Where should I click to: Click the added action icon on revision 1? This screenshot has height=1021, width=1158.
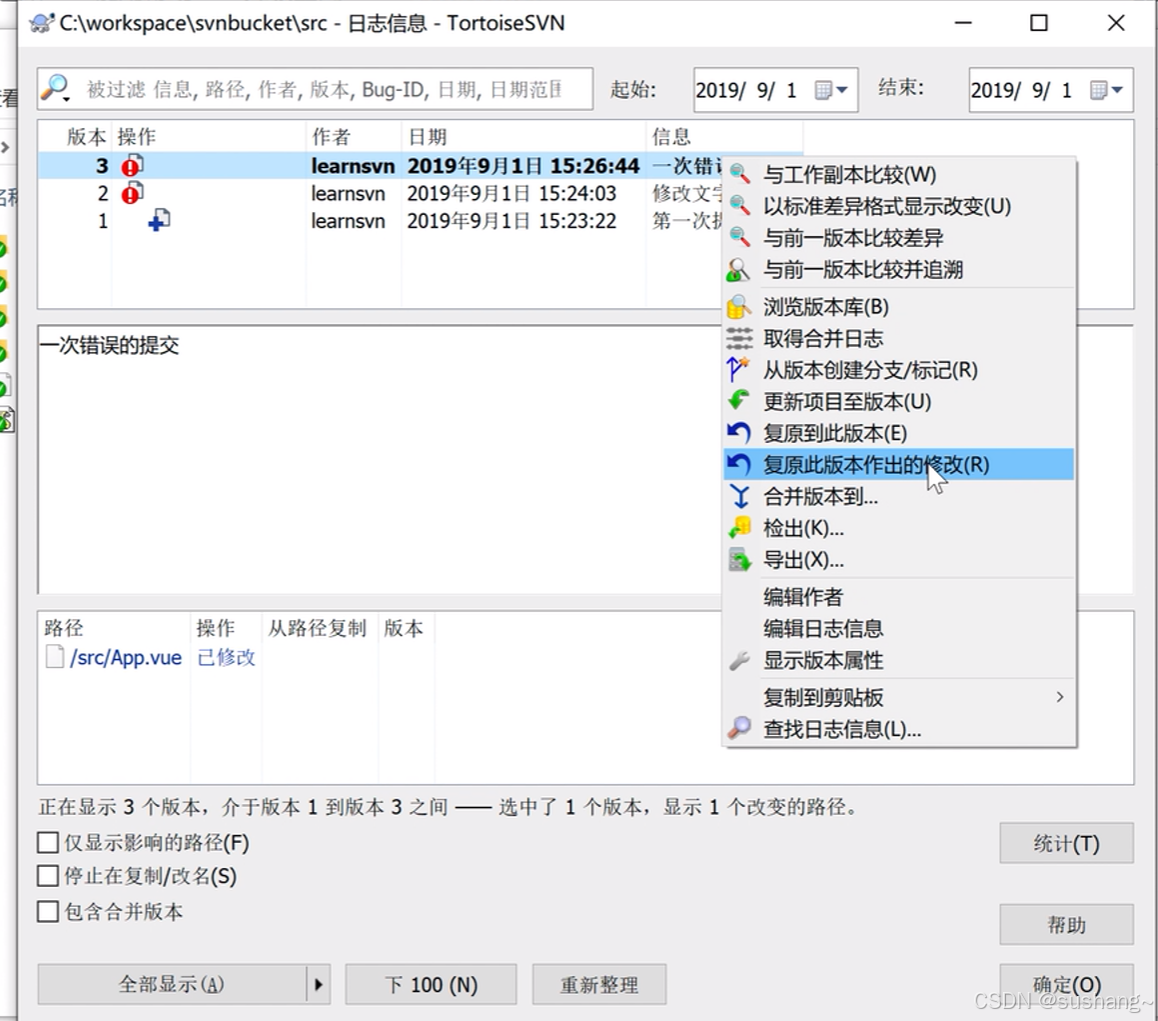[x=159, y=220]
